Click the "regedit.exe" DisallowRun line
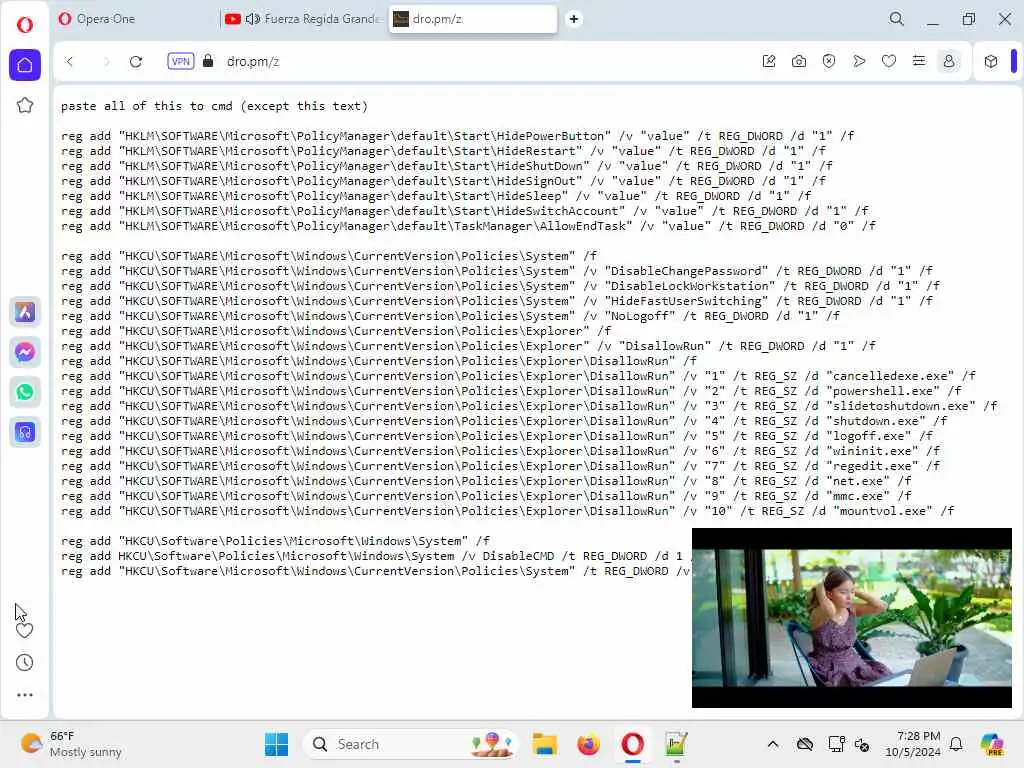 (x=500, y=466)
